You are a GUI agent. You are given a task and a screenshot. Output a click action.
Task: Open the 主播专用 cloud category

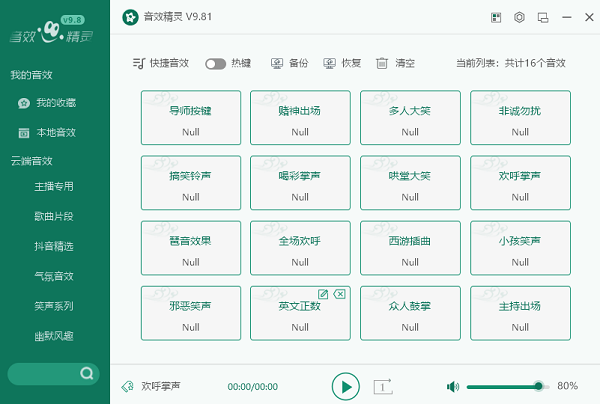(54, 186)
